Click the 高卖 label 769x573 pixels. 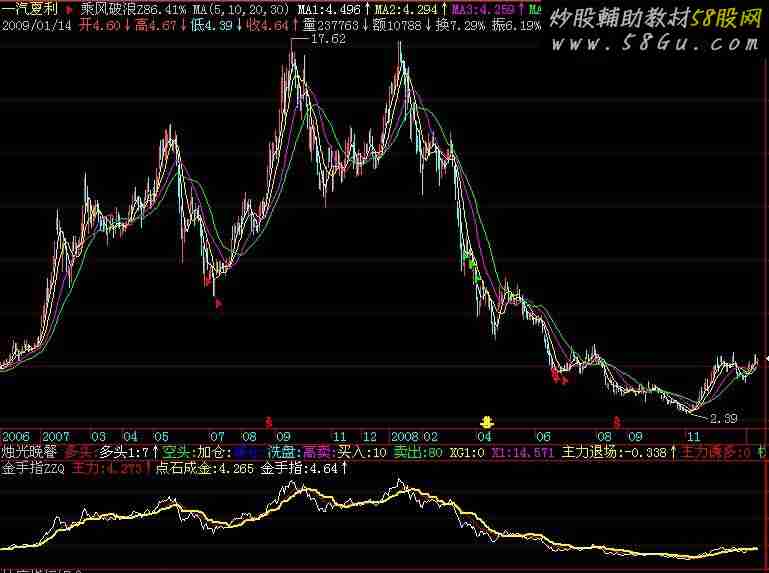317,452
